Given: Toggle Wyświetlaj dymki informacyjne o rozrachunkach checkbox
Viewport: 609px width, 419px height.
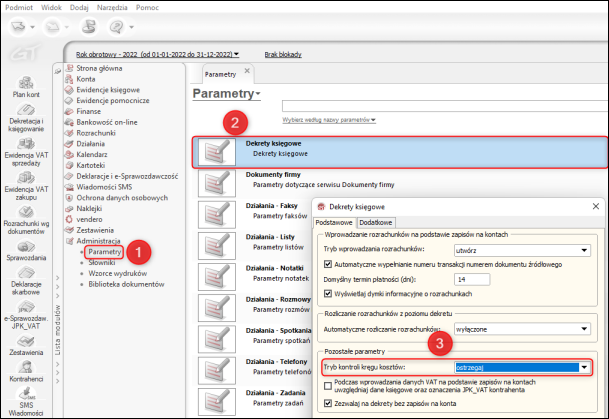Looking at the screenshot, I should [x=328, y=294].
